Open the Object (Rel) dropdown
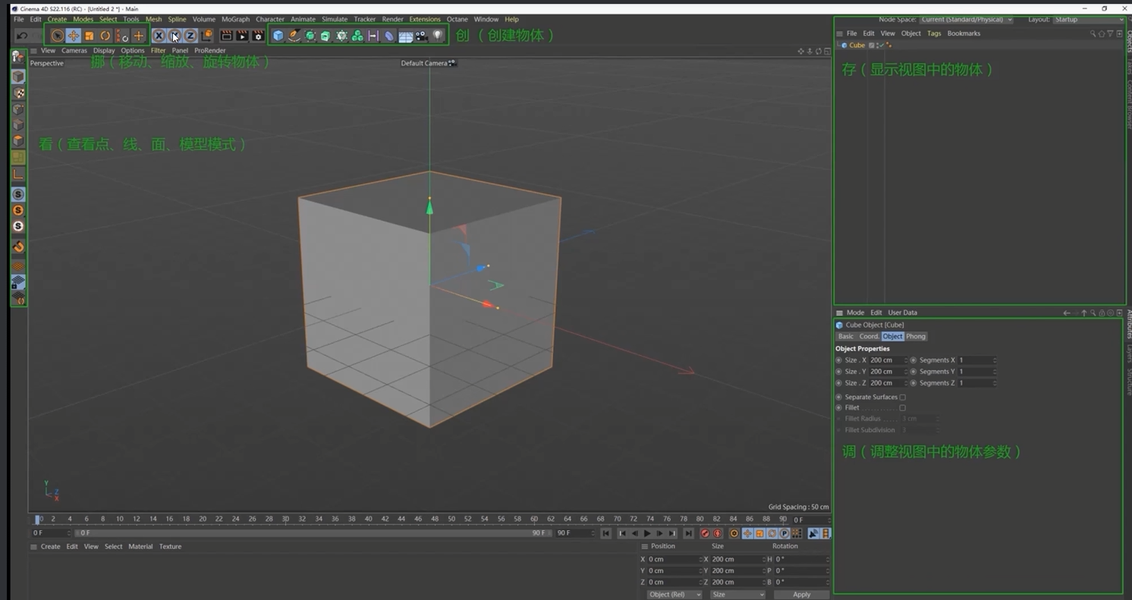The image size is (1132, 600). point(674,594)
